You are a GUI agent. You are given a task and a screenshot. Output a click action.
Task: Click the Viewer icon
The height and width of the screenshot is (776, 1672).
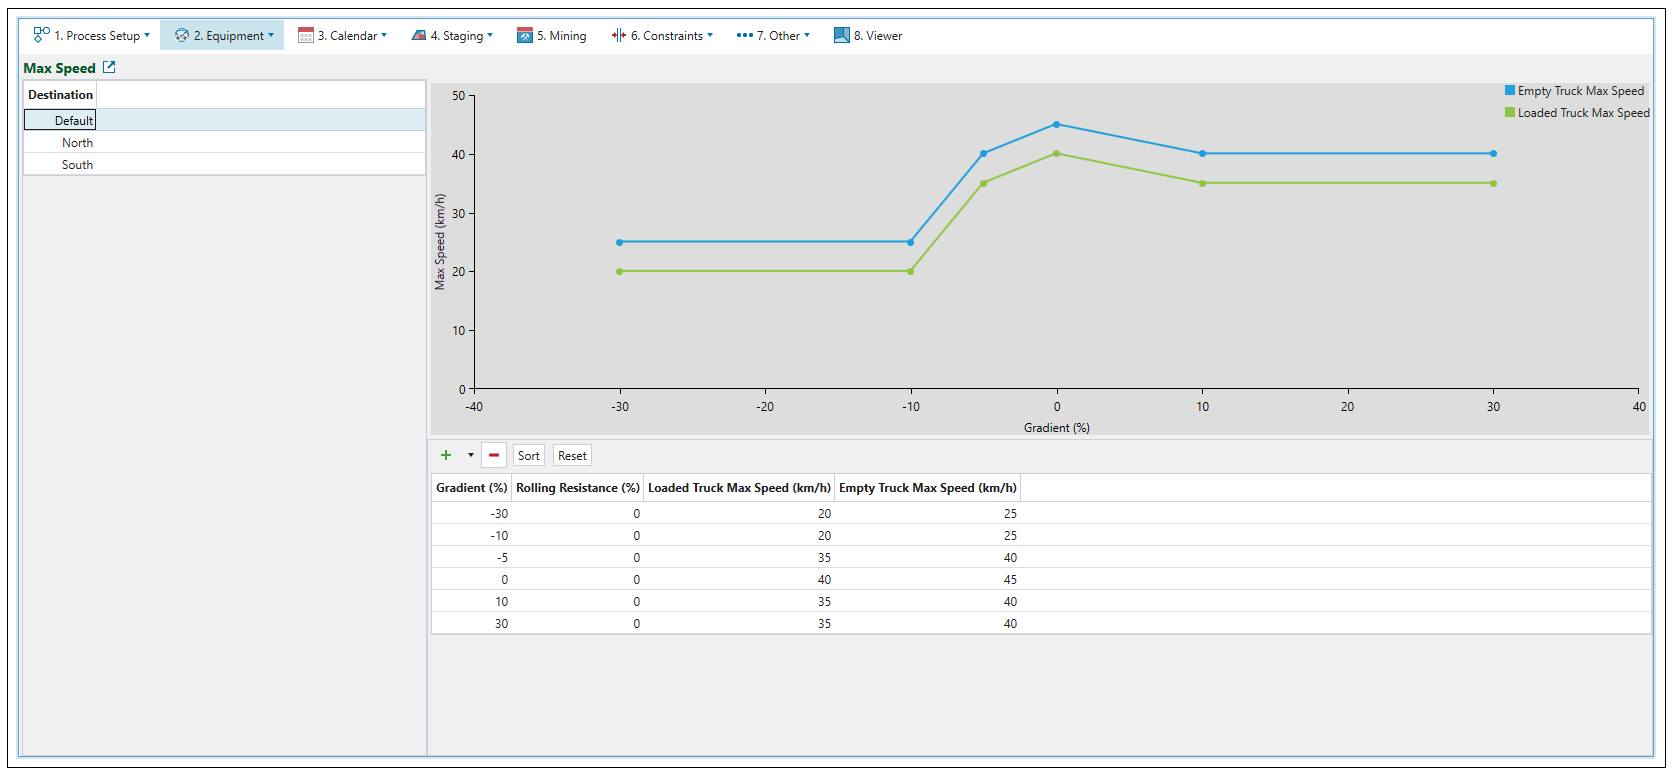pyautogui.click(x=842, y=35)
